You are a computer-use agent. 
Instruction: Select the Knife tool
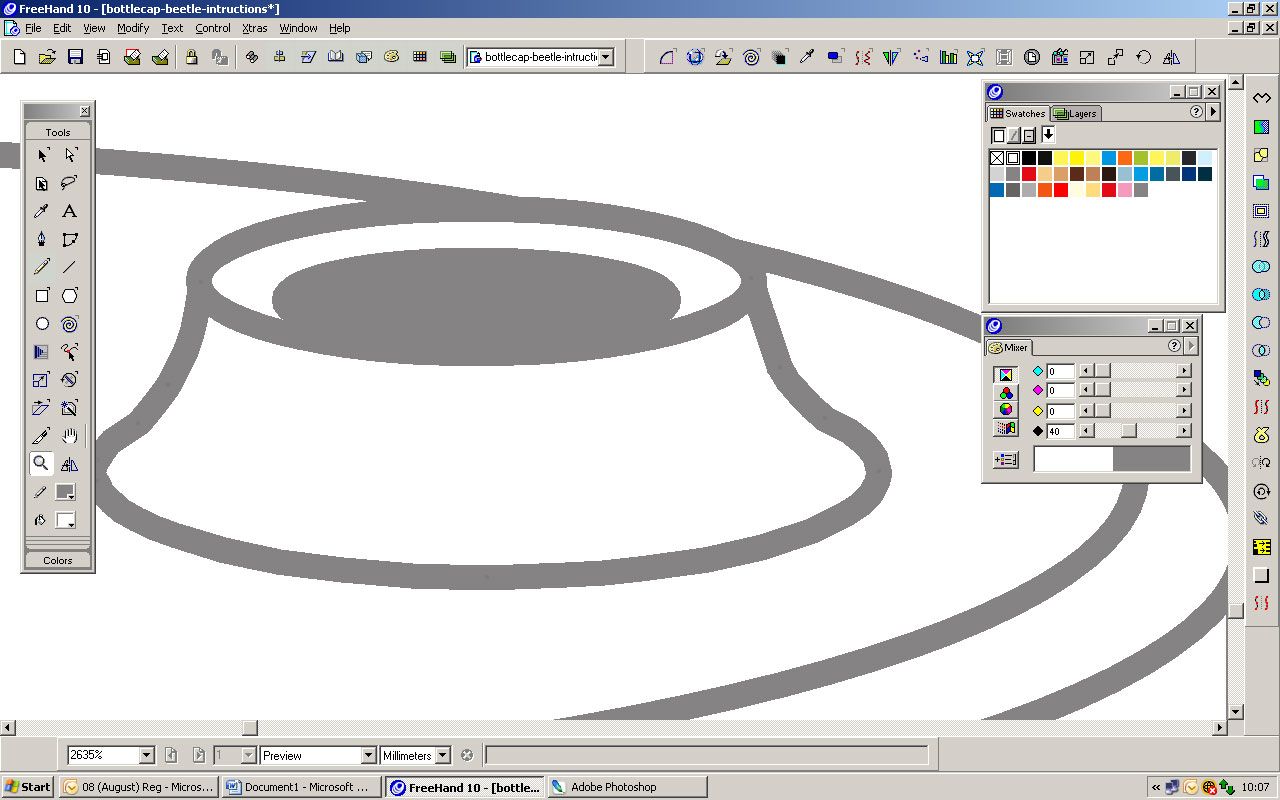click(41, 435)
